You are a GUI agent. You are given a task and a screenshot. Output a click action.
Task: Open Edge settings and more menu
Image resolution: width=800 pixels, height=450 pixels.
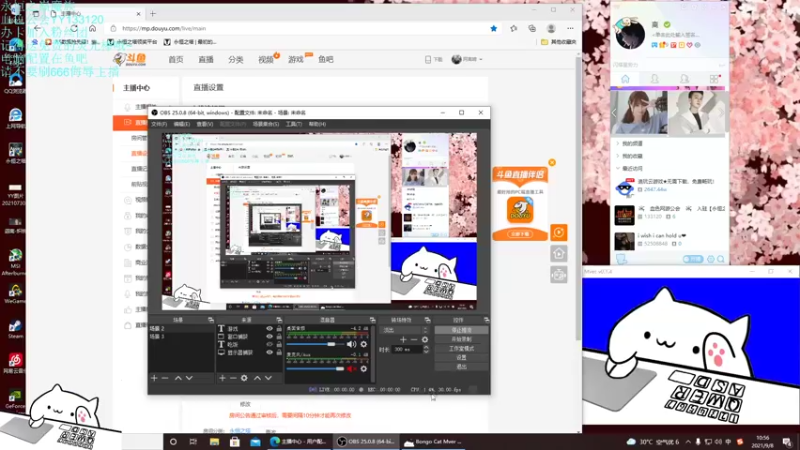pos(570,29)
